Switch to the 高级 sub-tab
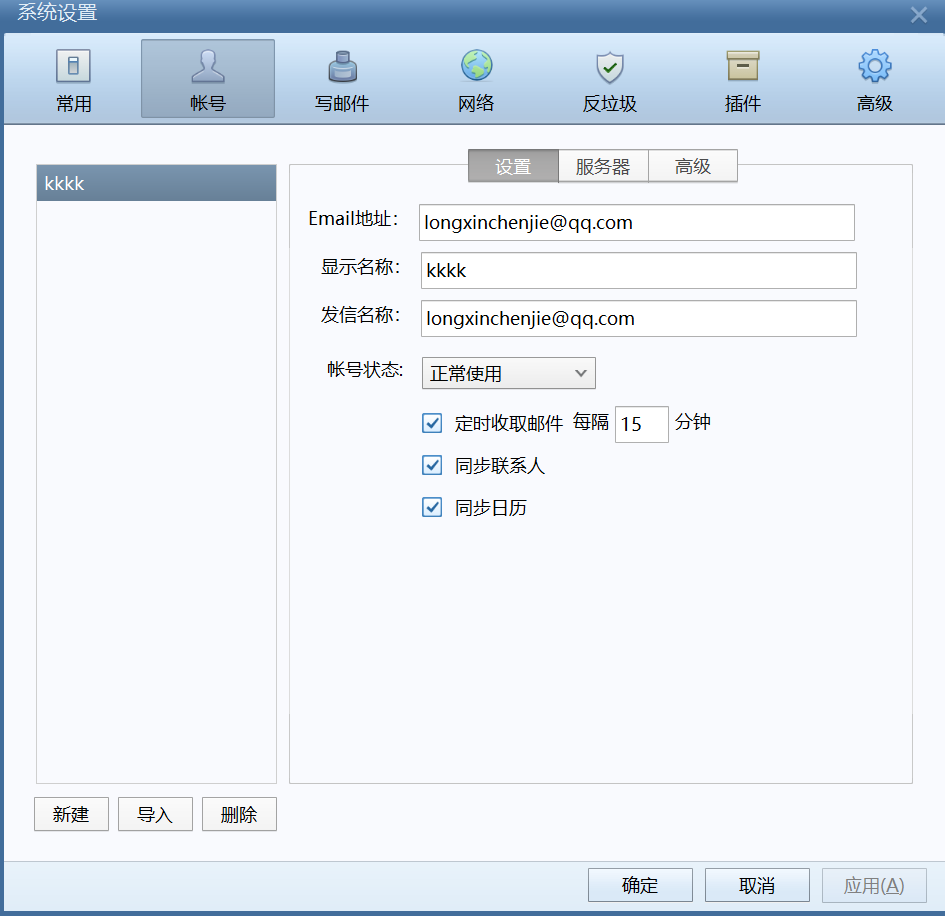This screenshot has height=916, width=945. pos(692,166)
